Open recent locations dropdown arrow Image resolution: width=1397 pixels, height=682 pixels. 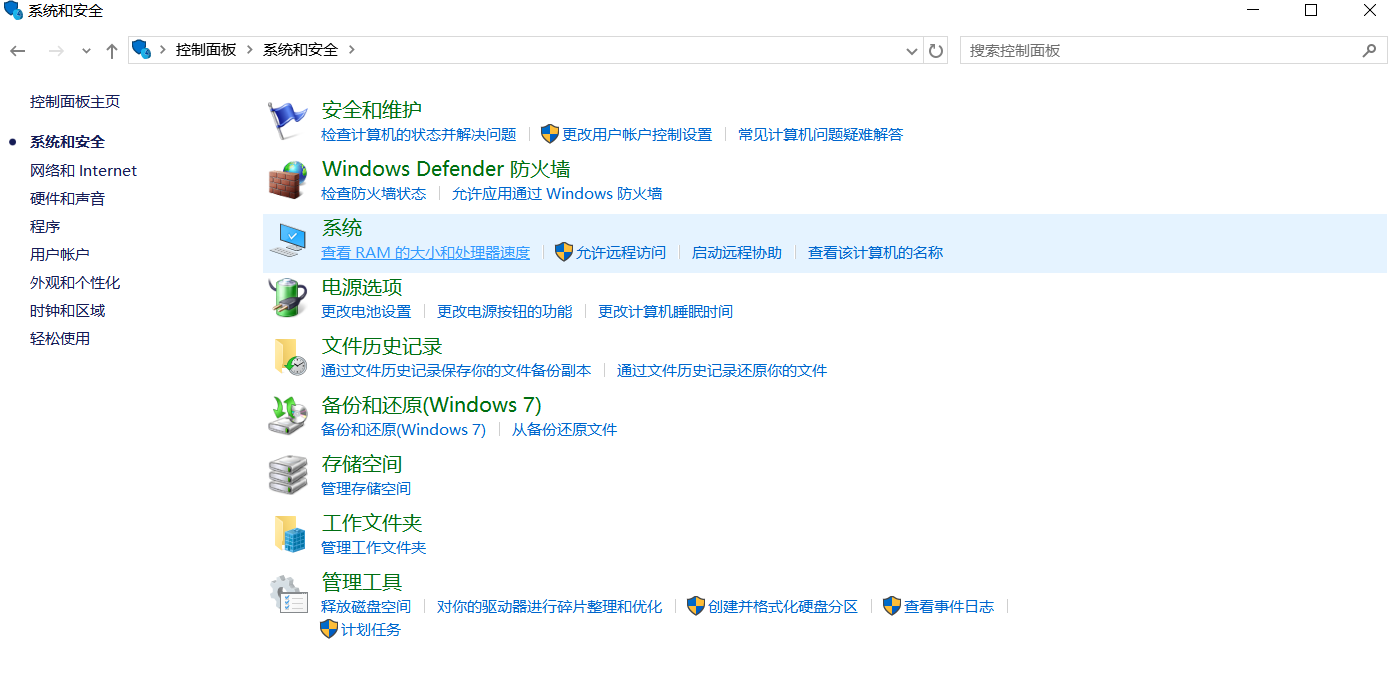[86, 51]
